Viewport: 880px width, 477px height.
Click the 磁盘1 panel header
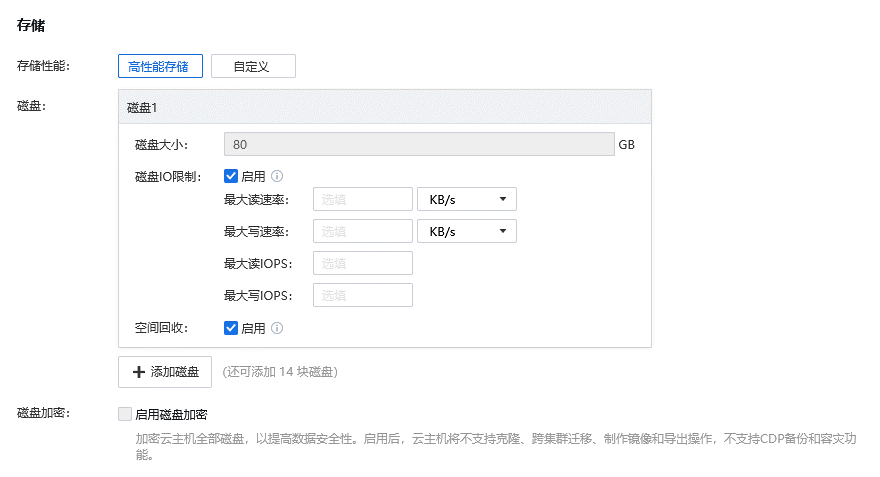(x=385, y=107)
